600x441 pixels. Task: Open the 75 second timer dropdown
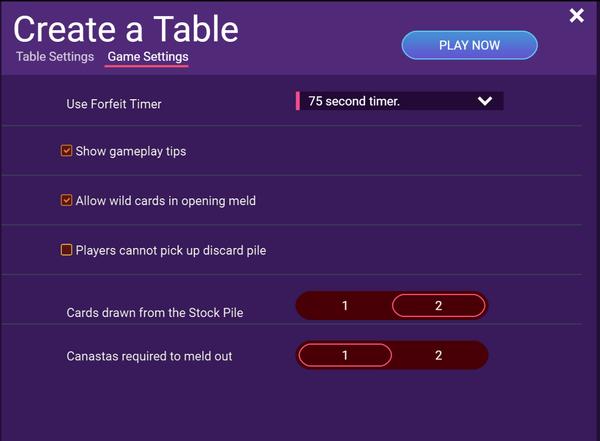pyautogui.click(x=400, y=101)
